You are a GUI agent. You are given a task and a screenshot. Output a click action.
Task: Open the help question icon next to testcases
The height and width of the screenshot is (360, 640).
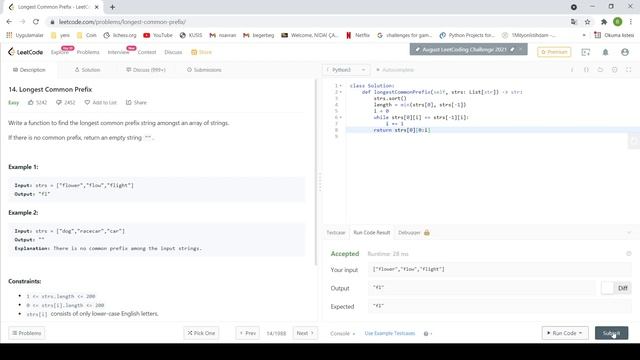pos(426,333)
